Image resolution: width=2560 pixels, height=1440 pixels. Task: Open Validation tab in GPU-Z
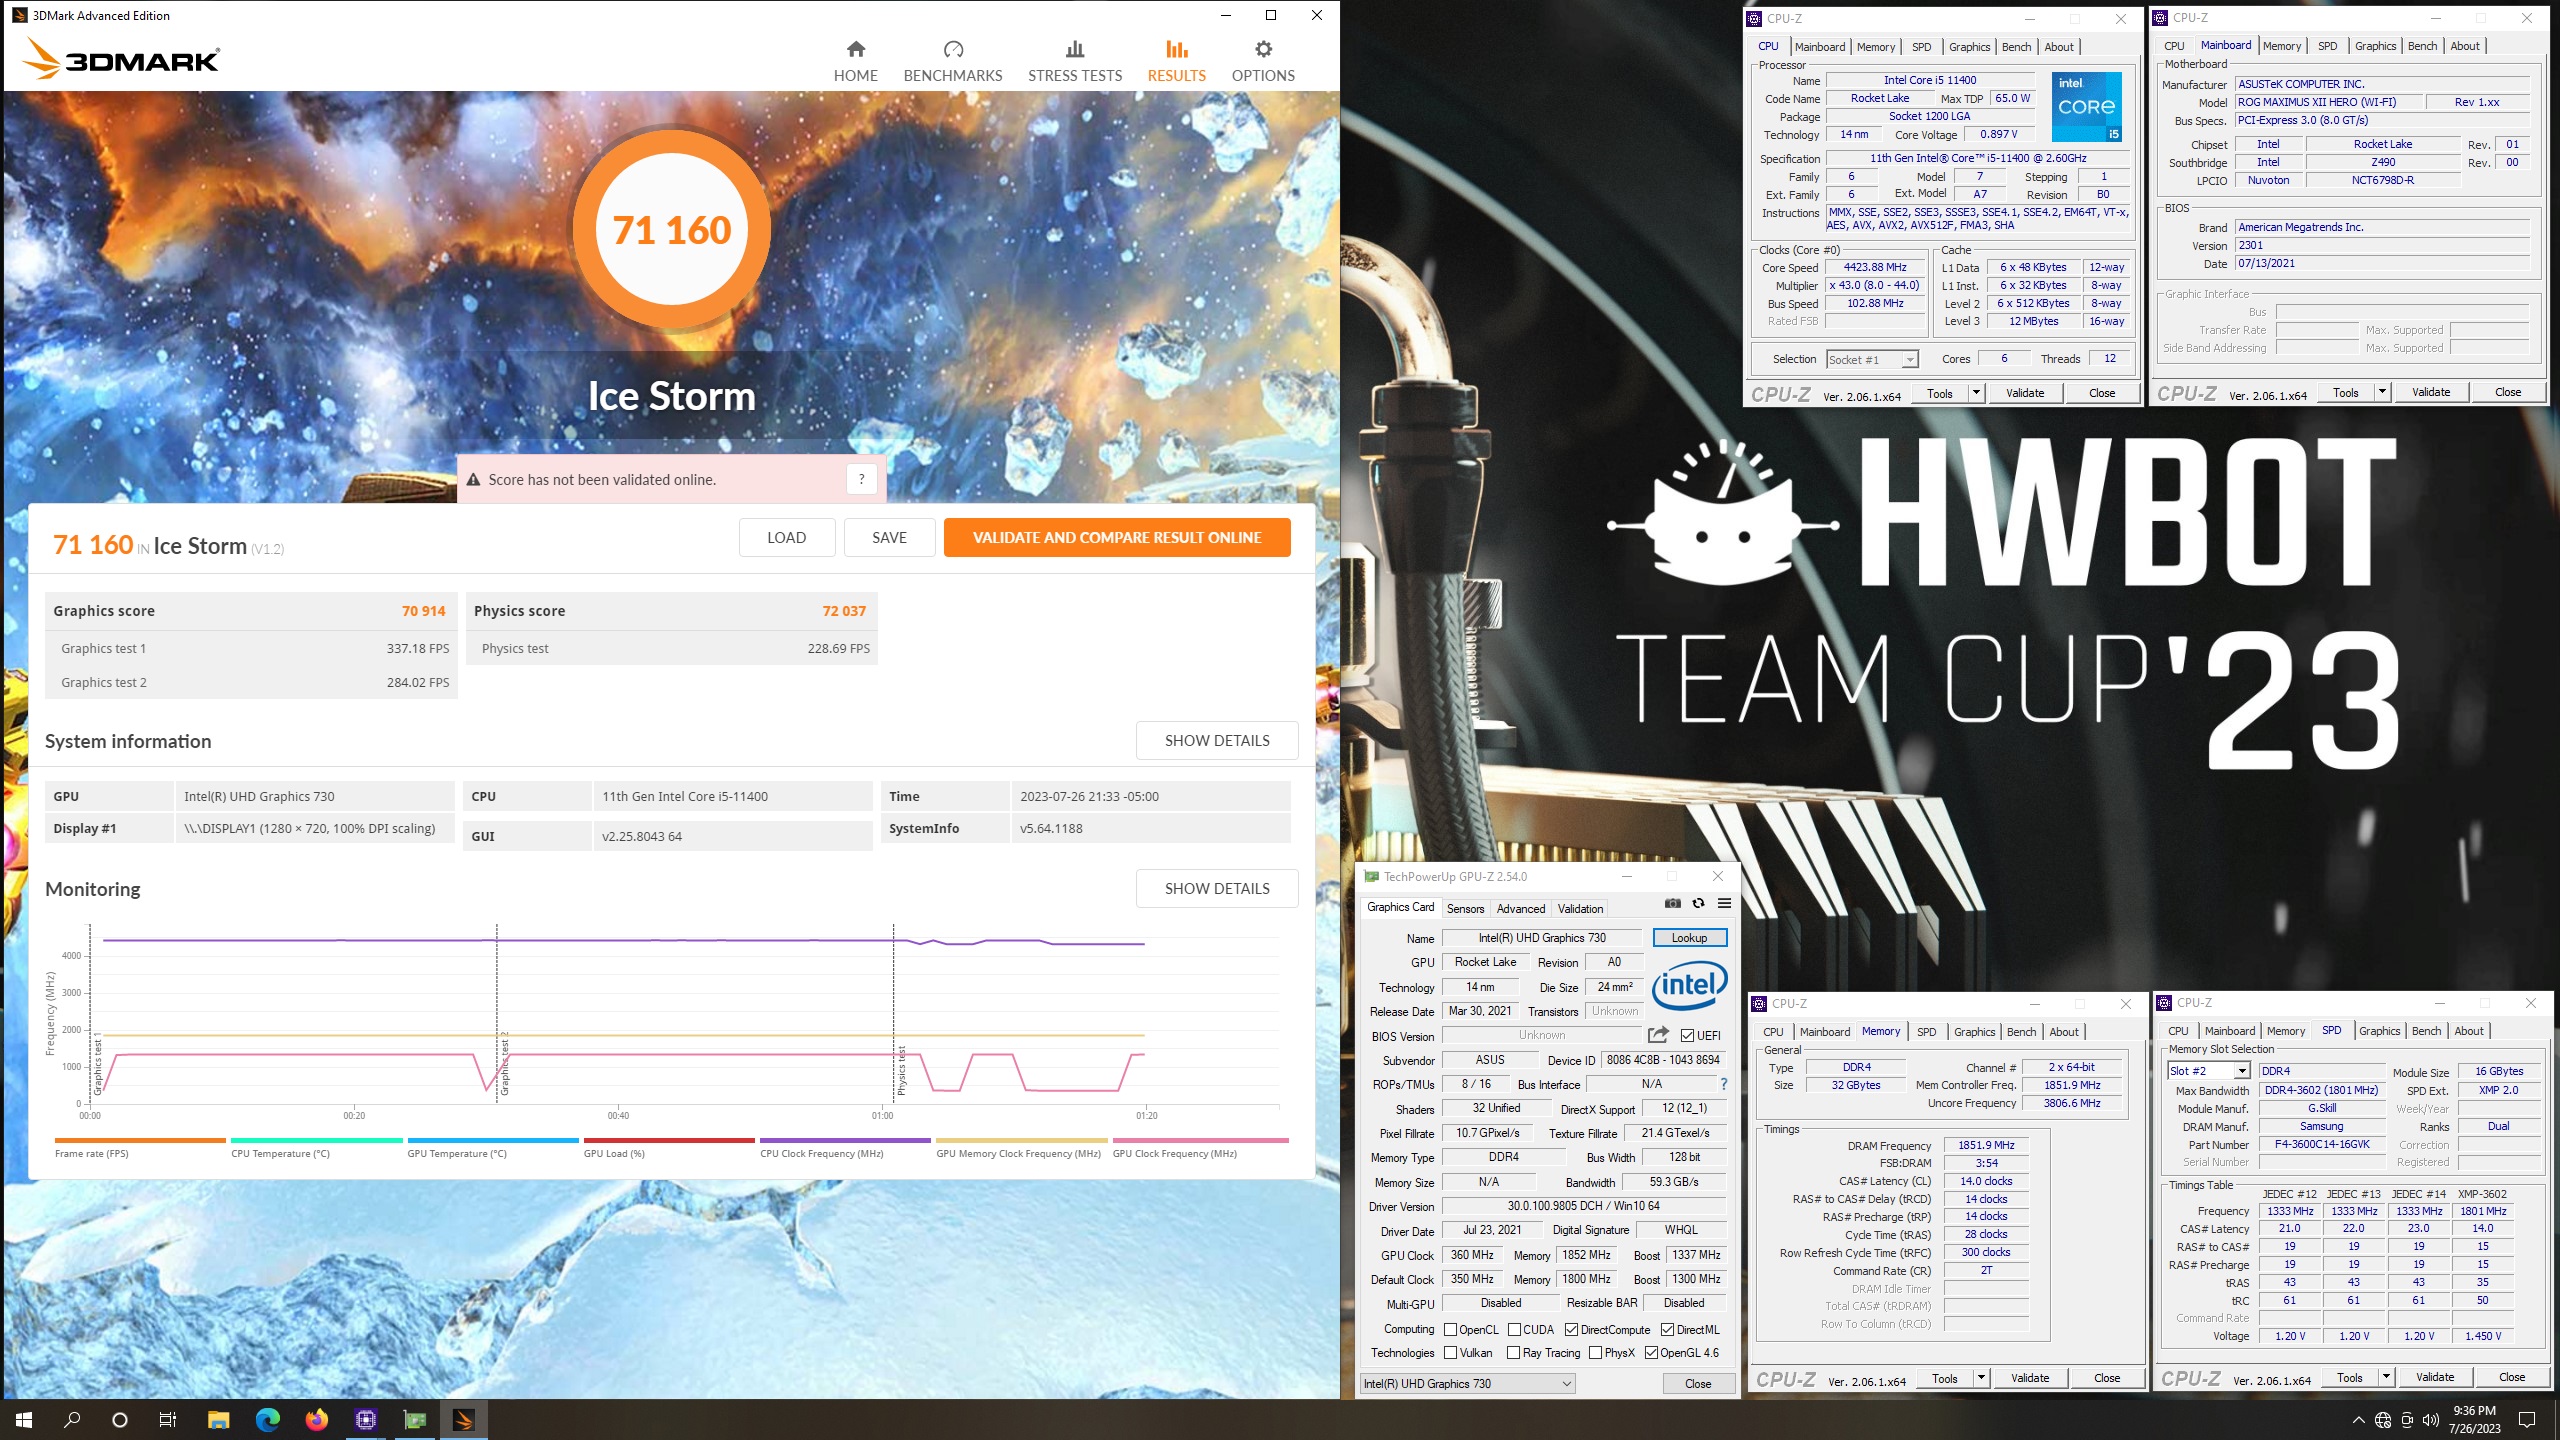click(x=1580, y=908)
